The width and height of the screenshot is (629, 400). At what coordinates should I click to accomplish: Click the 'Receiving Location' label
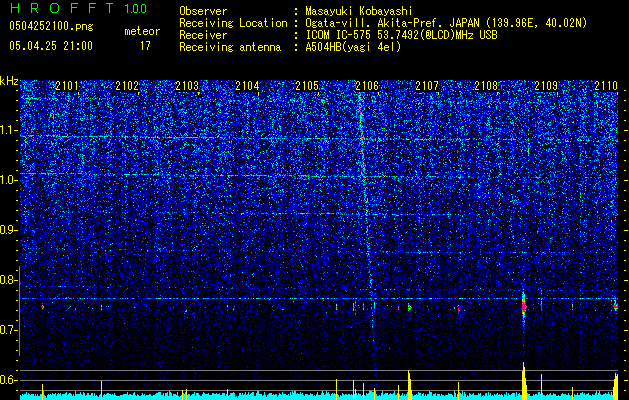click(233, 23)
